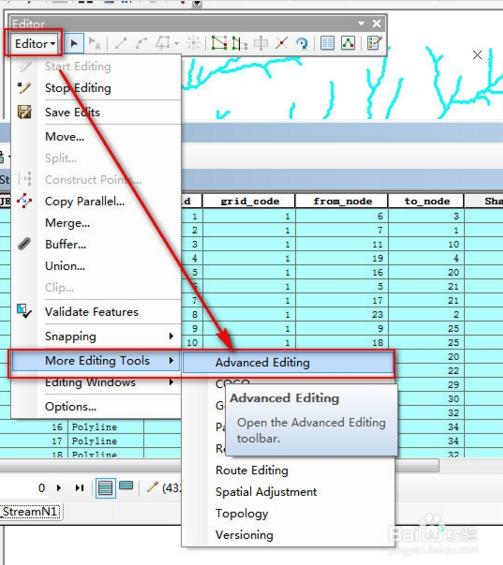Open the Attributes window icon

[x=327, y=43]
